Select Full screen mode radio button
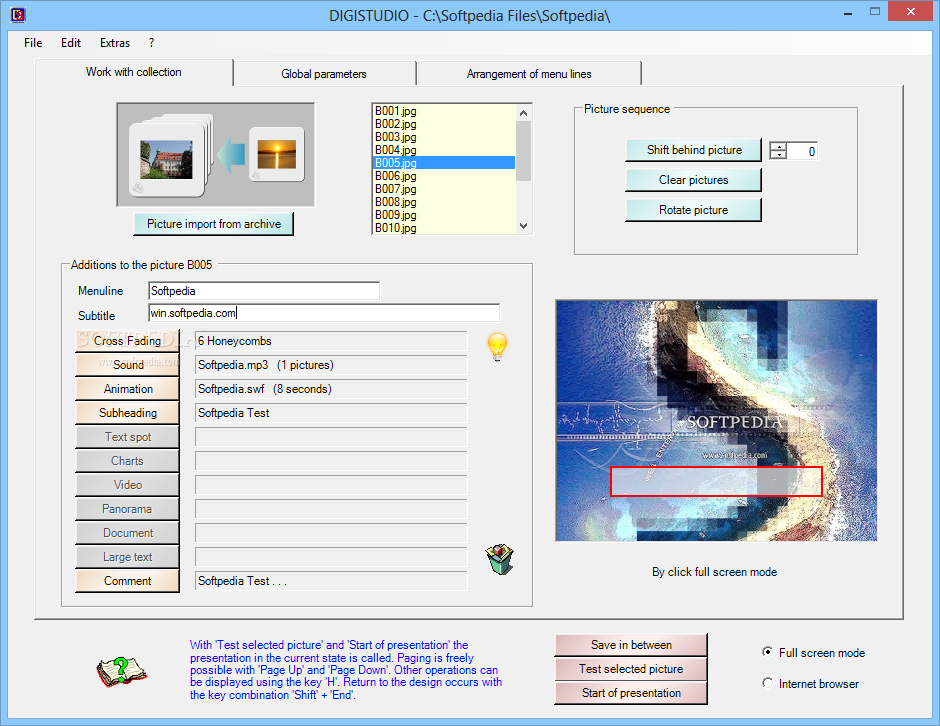 (x=767, y=652)
